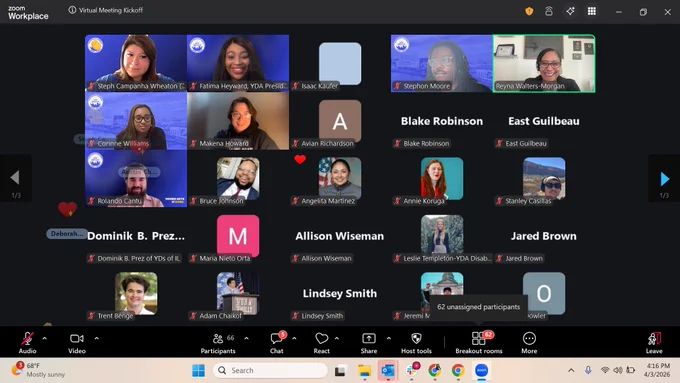Screen dimensions: 680x383
Task: Select Reyna Walters-Morgan's video tile
Action: tap(544, 63)
